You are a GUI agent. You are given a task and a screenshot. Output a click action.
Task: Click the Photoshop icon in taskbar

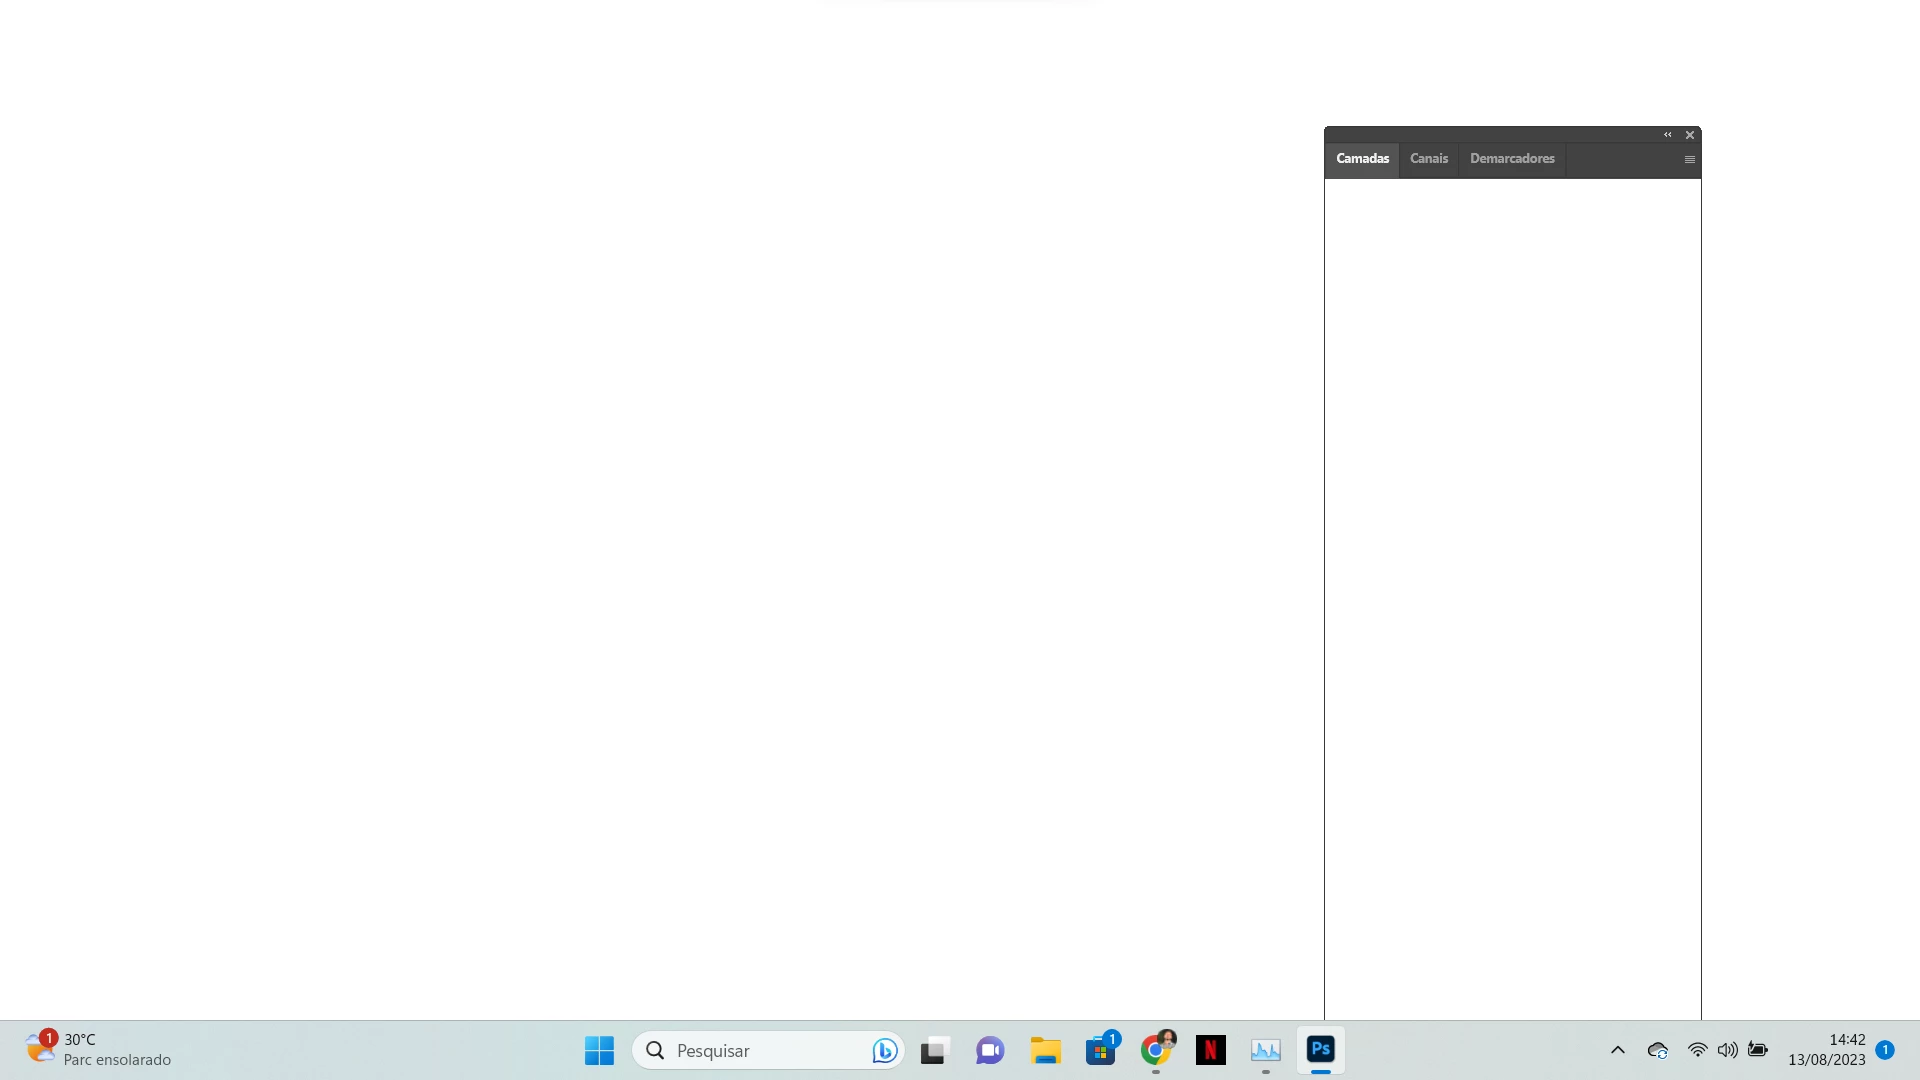[1320, 1049]
